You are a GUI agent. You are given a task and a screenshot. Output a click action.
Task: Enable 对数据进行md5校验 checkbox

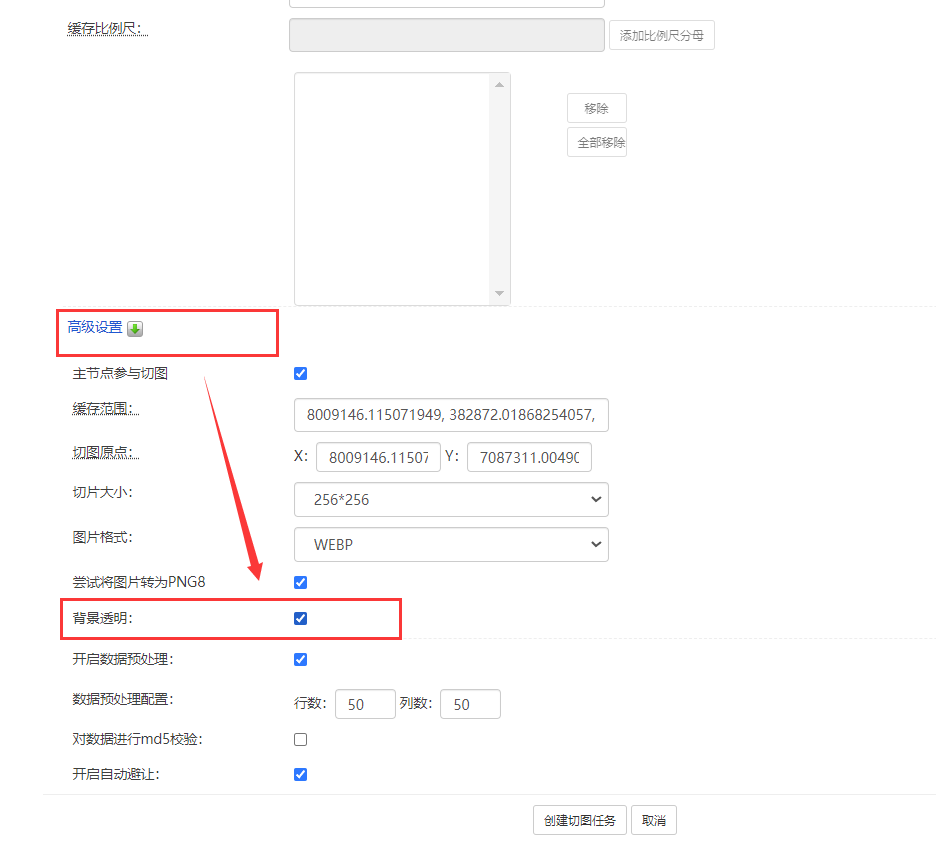coord(300,739)
